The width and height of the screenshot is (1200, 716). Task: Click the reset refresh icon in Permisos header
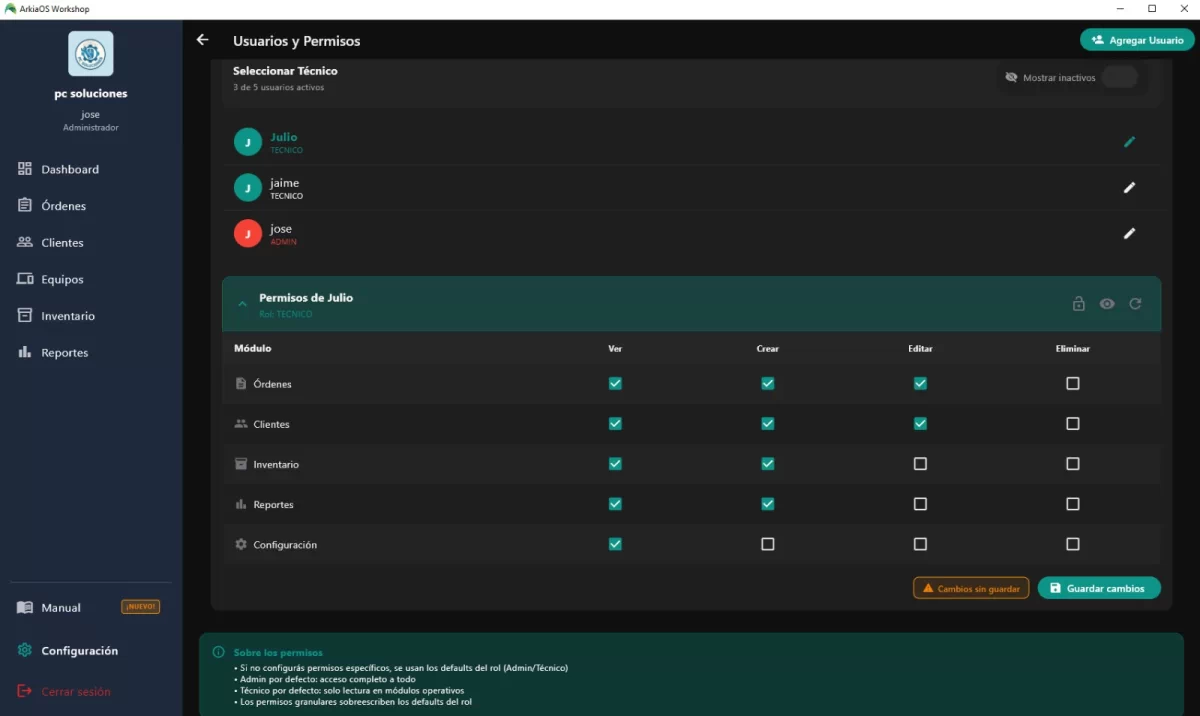pyautogui.click(x=1135, y=304)
